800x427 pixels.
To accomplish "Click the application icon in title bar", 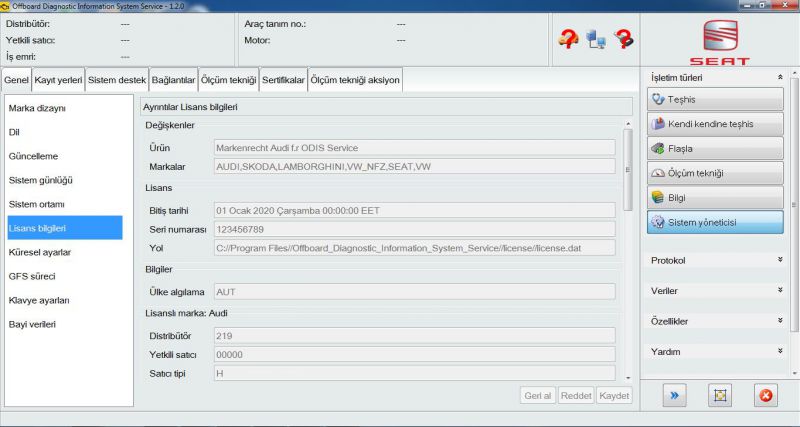I will [5, 6].
